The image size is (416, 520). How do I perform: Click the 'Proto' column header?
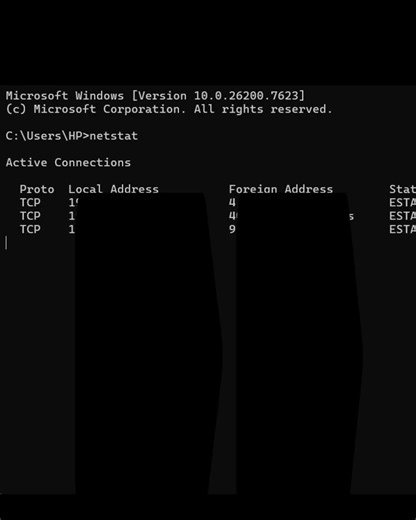(37, 189)
